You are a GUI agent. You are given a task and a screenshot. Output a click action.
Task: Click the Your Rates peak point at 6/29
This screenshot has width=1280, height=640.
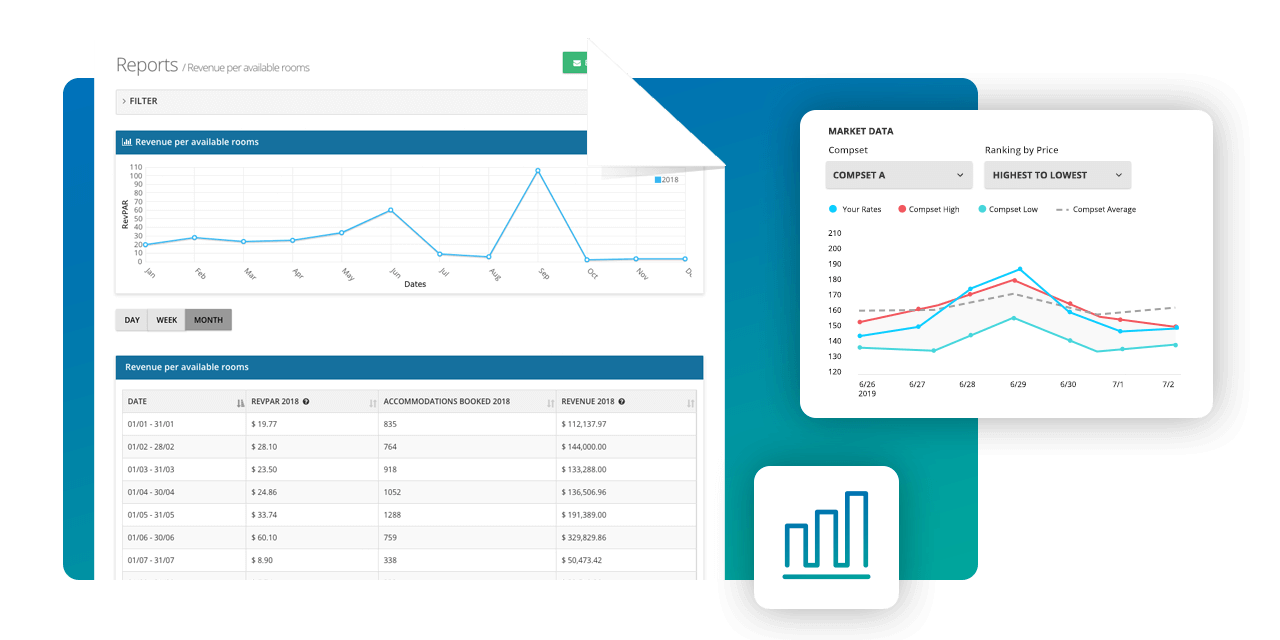click(x=1019, y=269)
